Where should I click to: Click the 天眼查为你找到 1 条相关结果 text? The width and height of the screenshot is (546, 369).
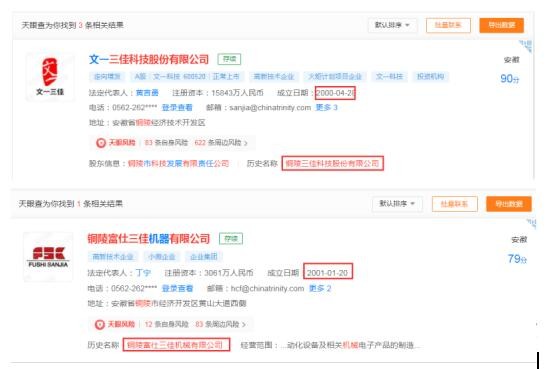[x=70, y=204]
